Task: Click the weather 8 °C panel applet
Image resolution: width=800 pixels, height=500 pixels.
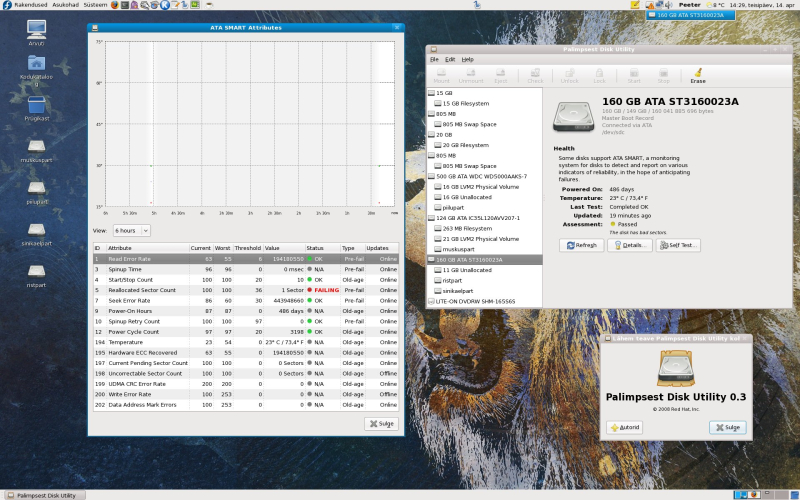Action: tap(715, 5)
